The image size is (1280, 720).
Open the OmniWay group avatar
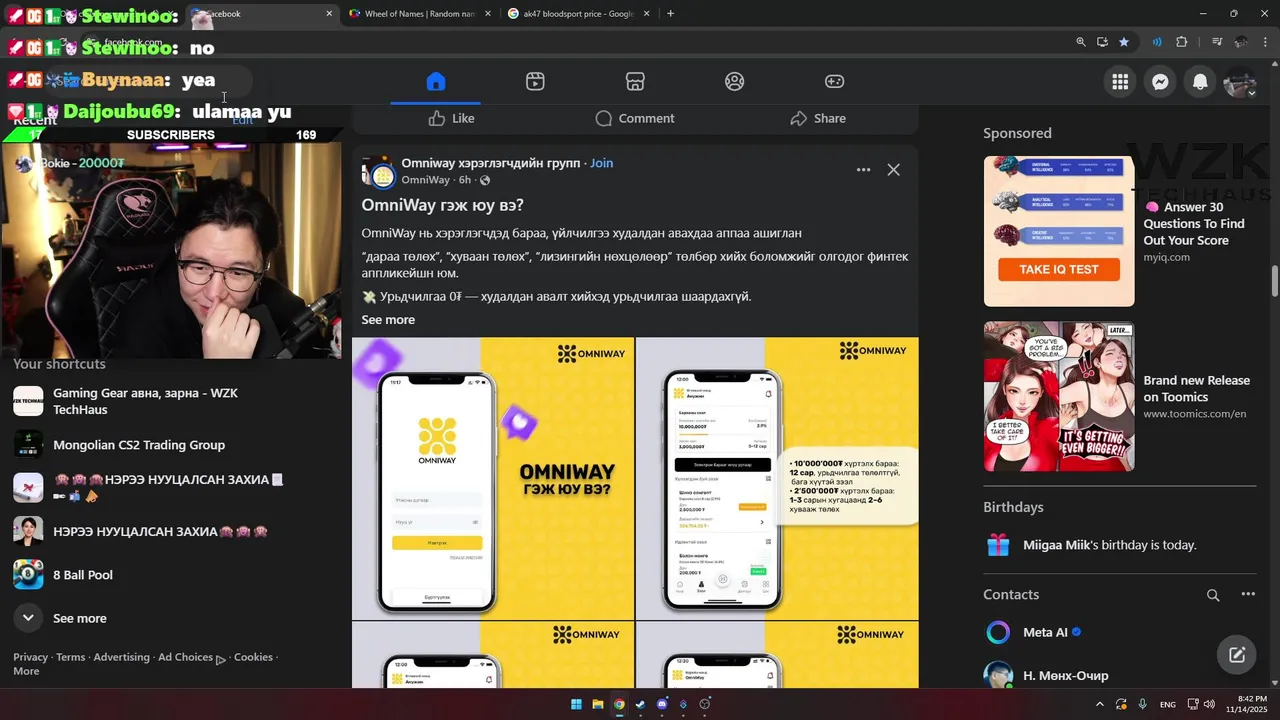pyautogui.click(x=378, y=172)
